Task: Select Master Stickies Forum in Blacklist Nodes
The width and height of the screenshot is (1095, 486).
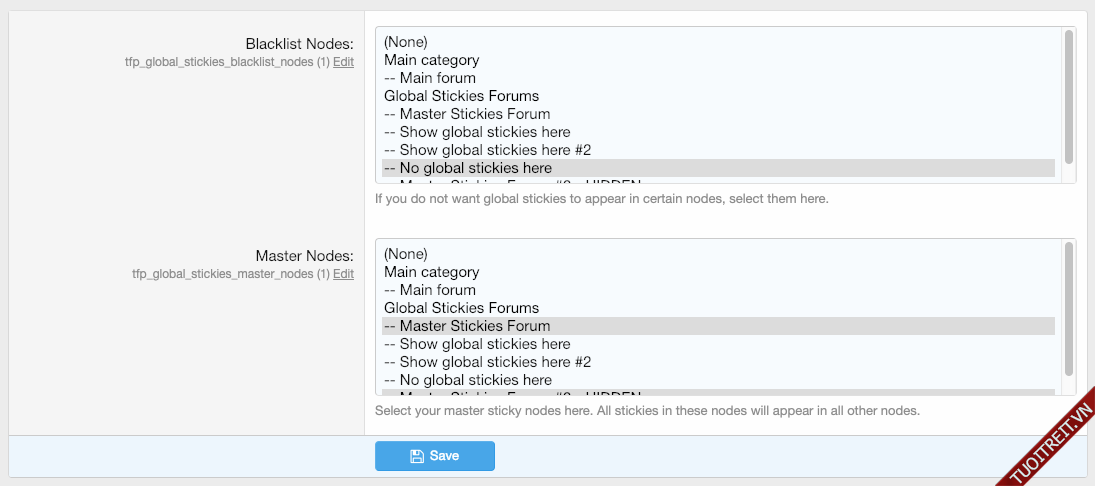Action: click(x=467, y=114)
